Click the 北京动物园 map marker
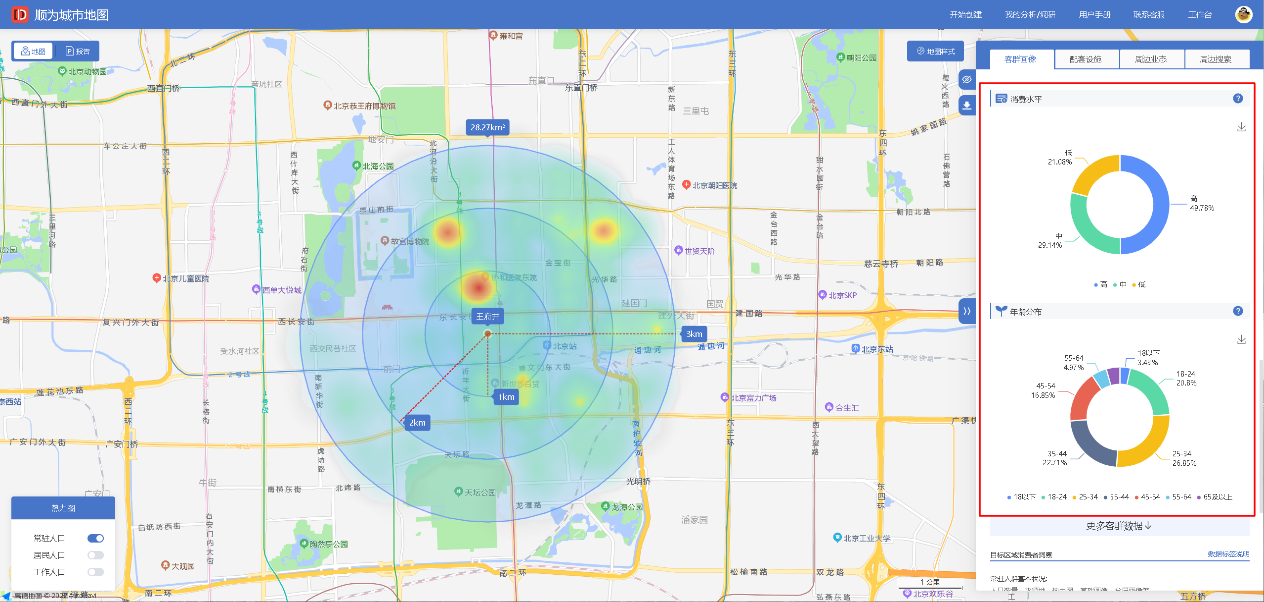1264x602 pixels. click(82, 72)
